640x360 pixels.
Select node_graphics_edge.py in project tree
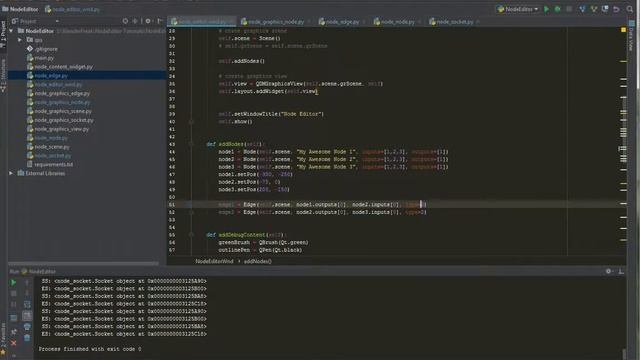pos(62,93)
